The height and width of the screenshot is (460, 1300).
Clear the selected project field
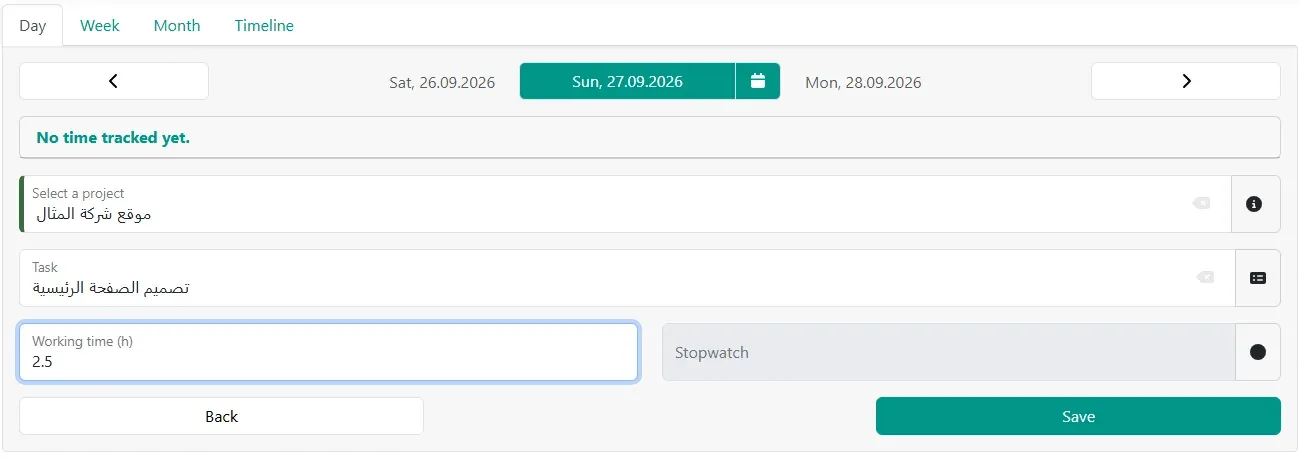click(1201, 203)
